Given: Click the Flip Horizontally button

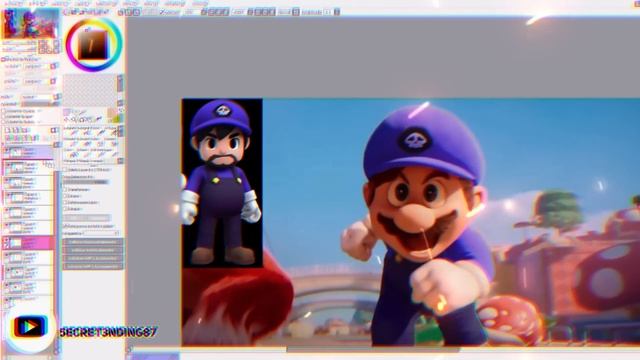Looking at the screenshot, I should 93,242.
